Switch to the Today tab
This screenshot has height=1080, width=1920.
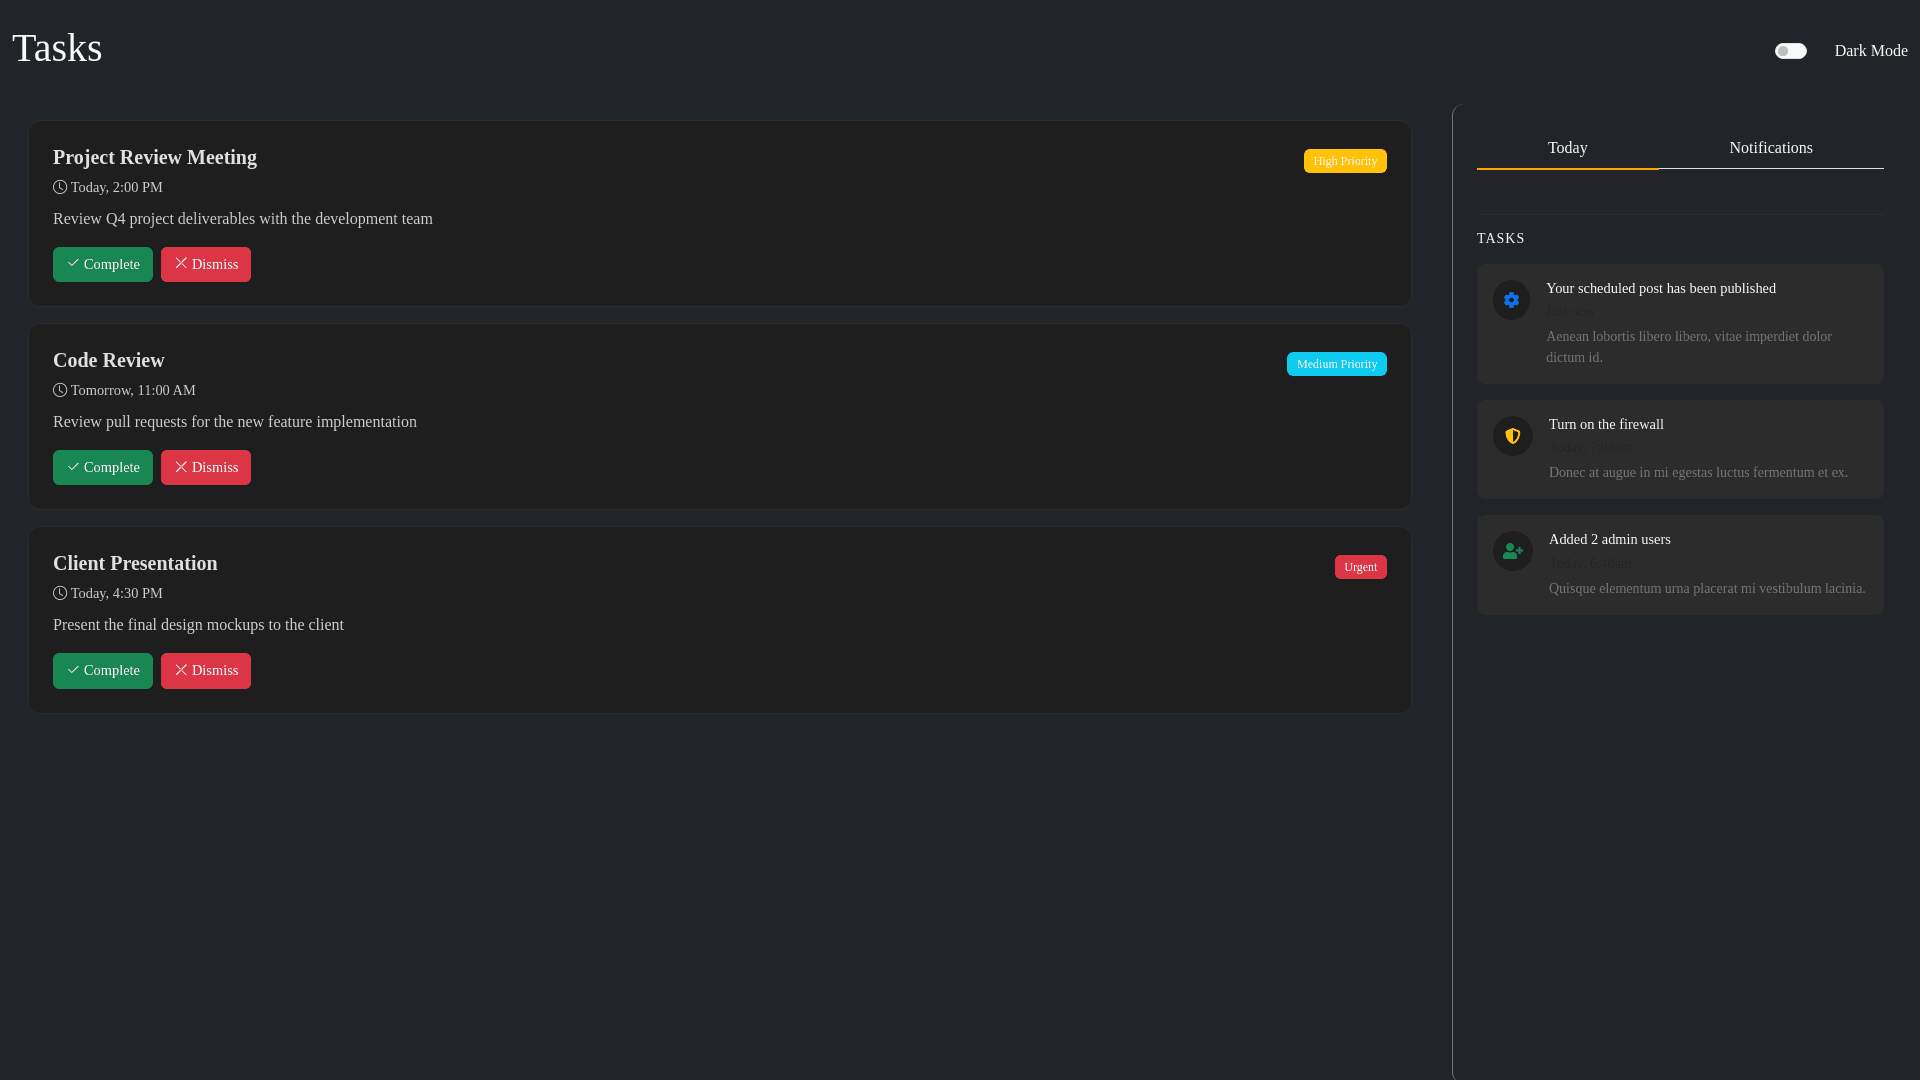click(x=1567, y=148)
